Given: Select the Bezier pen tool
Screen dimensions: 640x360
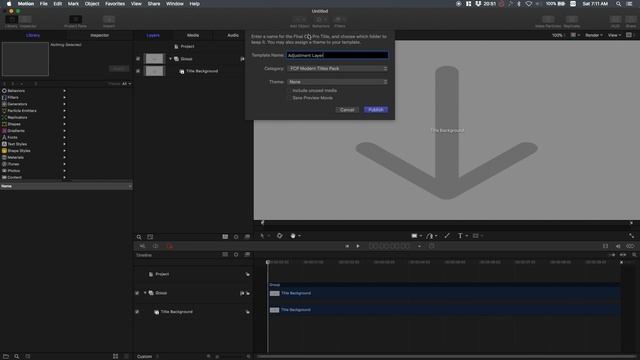Looking at the screenshot, I should [430, 236].
